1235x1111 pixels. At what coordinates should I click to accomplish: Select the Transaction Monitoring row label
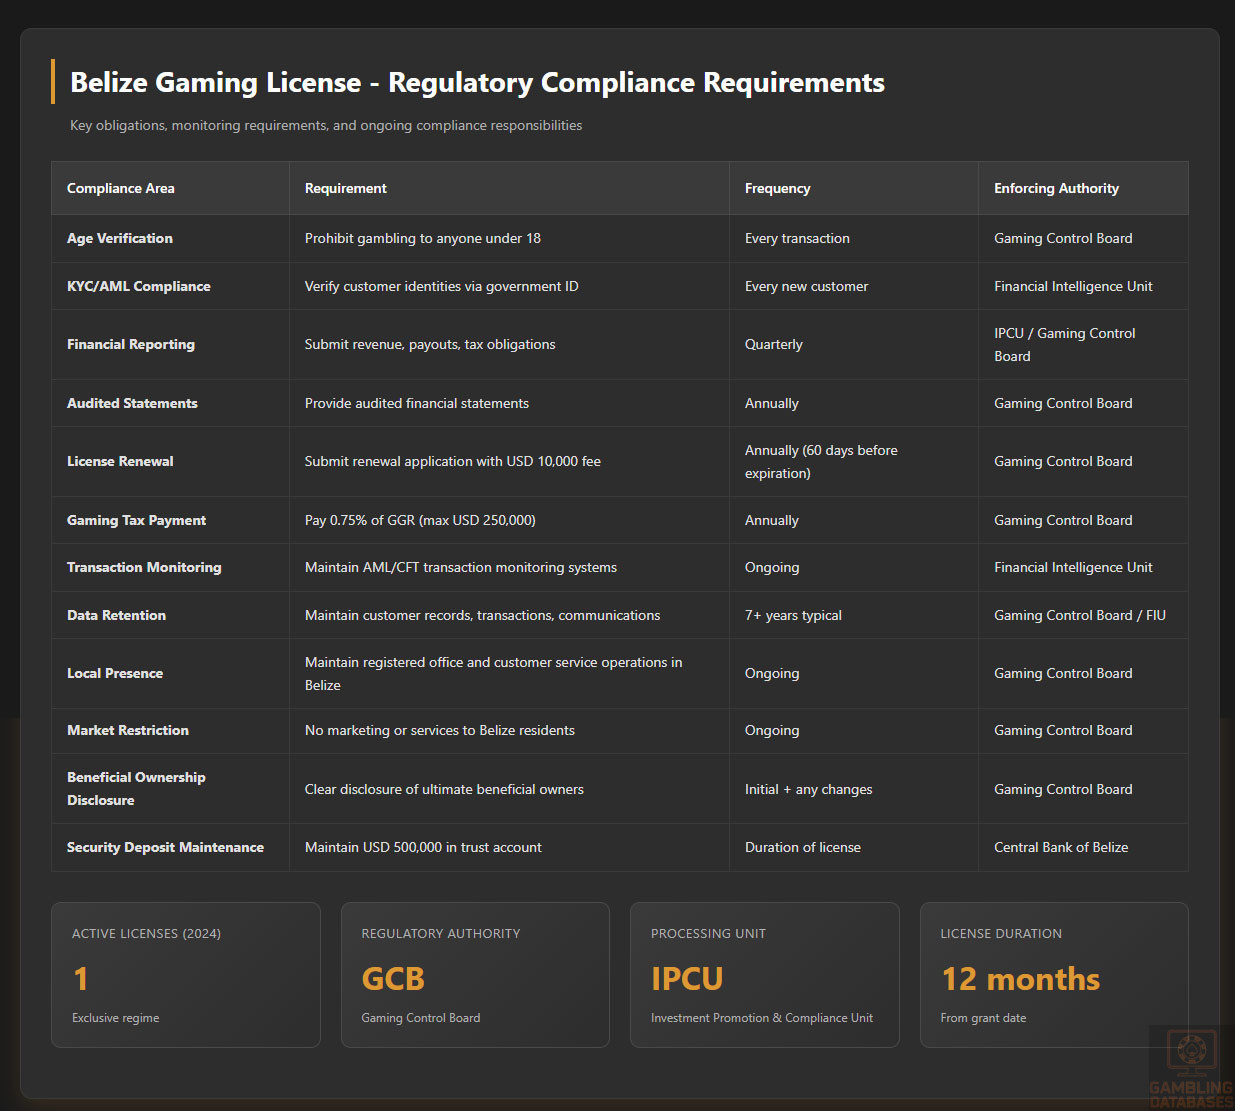pyautogui.click(x=144, y=567)
